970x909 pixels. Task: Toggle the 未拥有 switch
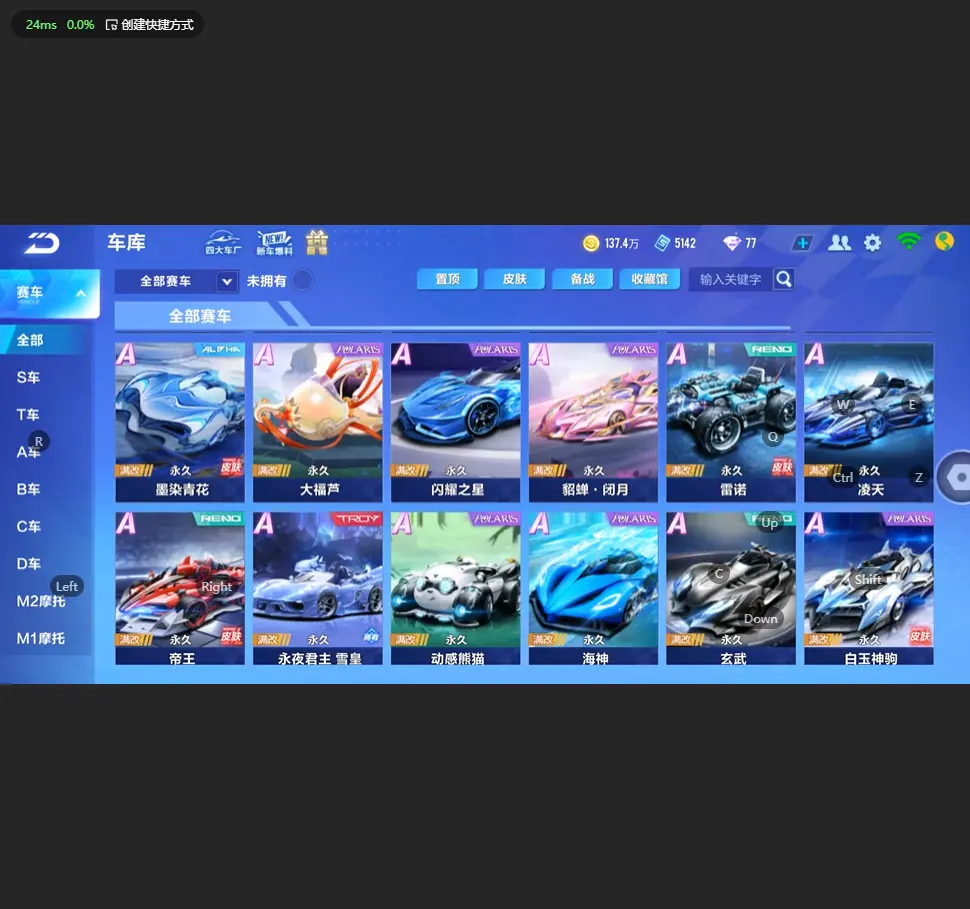303,281
